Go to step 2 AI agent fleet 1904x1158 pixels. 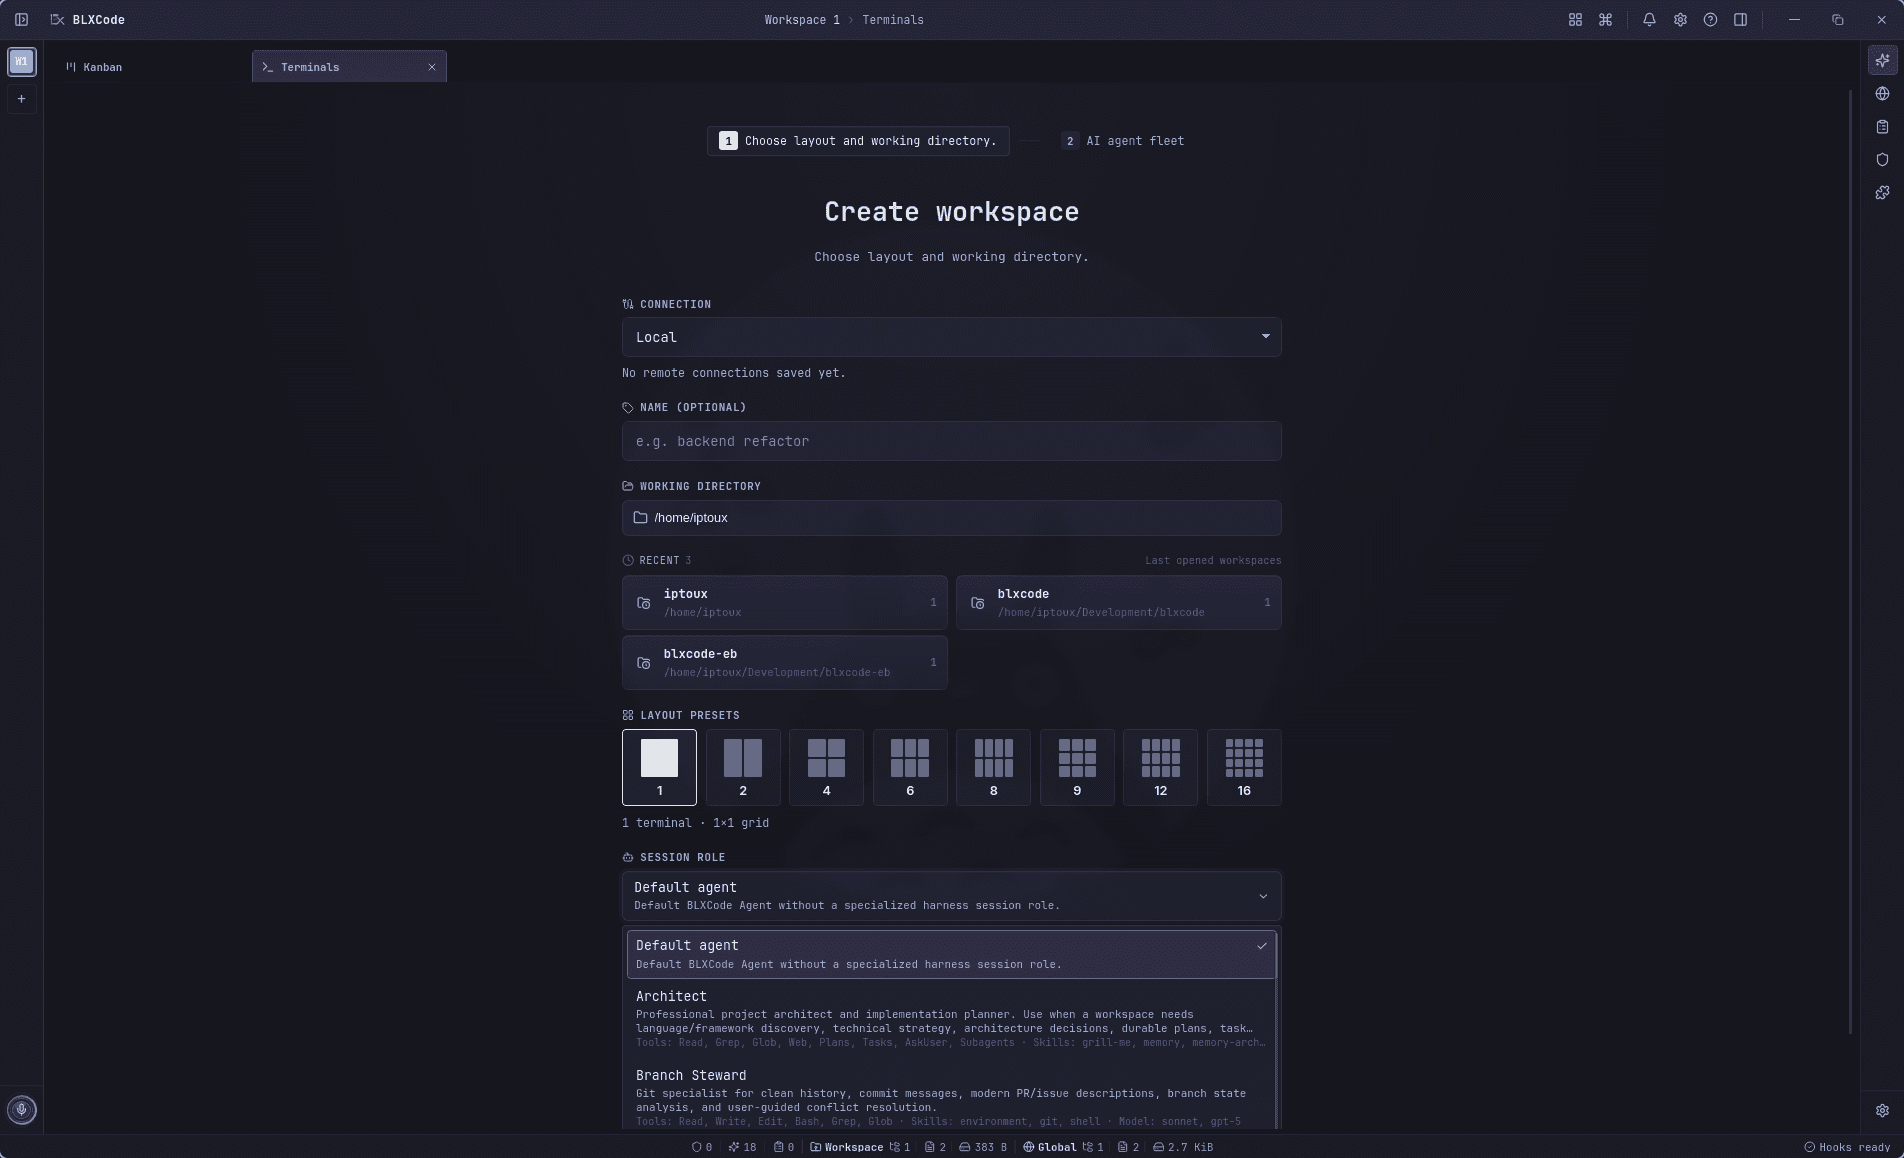(1123, 141)
